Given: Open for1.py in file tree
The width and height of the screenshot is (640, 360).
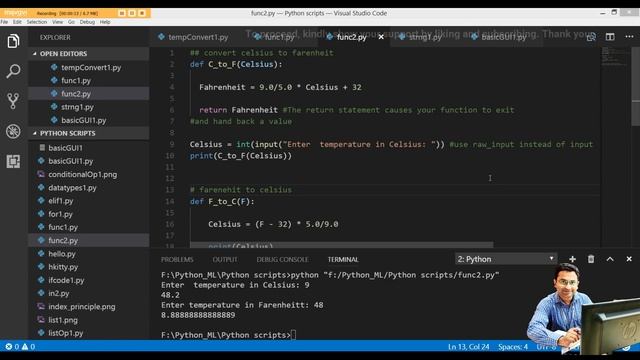Looking at the screenshot, I should 89,214.
